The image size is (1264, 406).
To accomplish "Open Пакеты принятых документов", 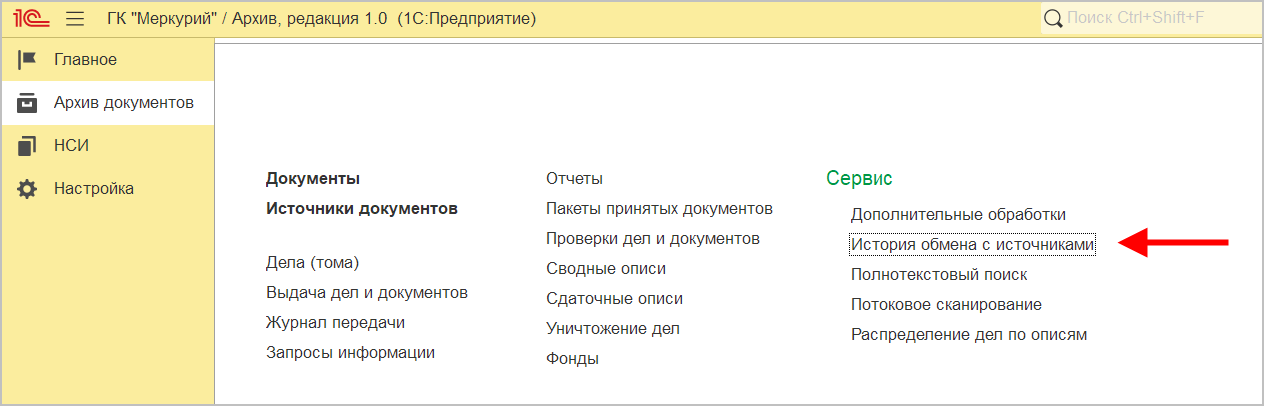I will point(659,209).
